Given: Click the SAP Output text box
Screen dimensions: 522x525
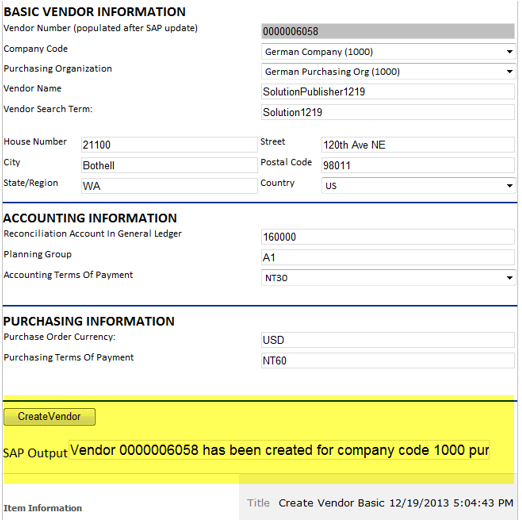Looking at the screenshot, I should click(x=279, y=451).
